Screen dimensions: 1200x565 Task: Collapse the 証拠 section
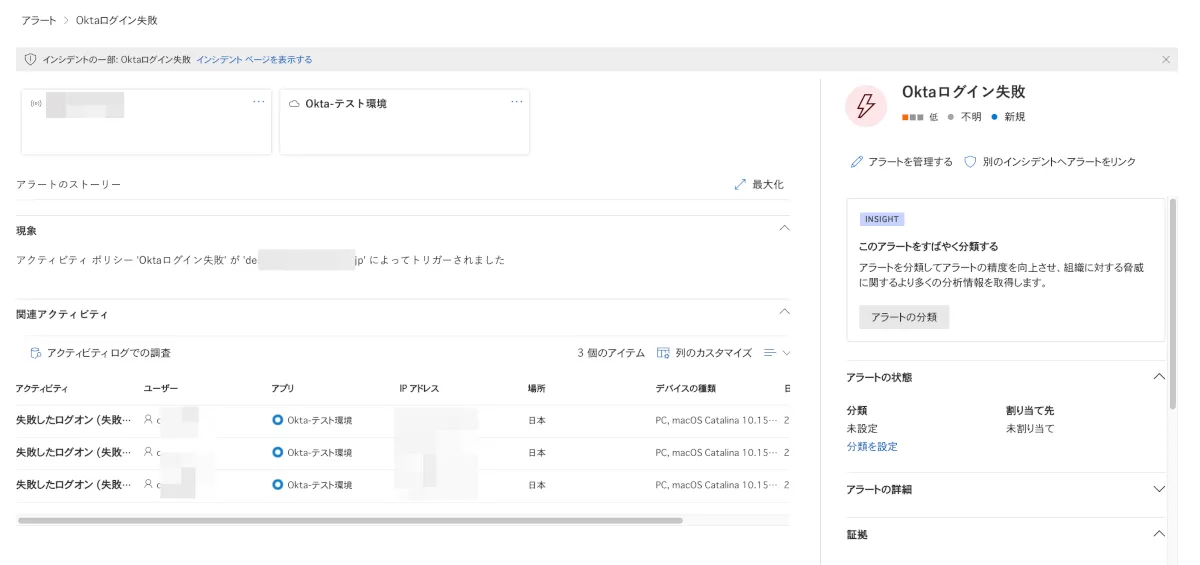point(1159,534)
